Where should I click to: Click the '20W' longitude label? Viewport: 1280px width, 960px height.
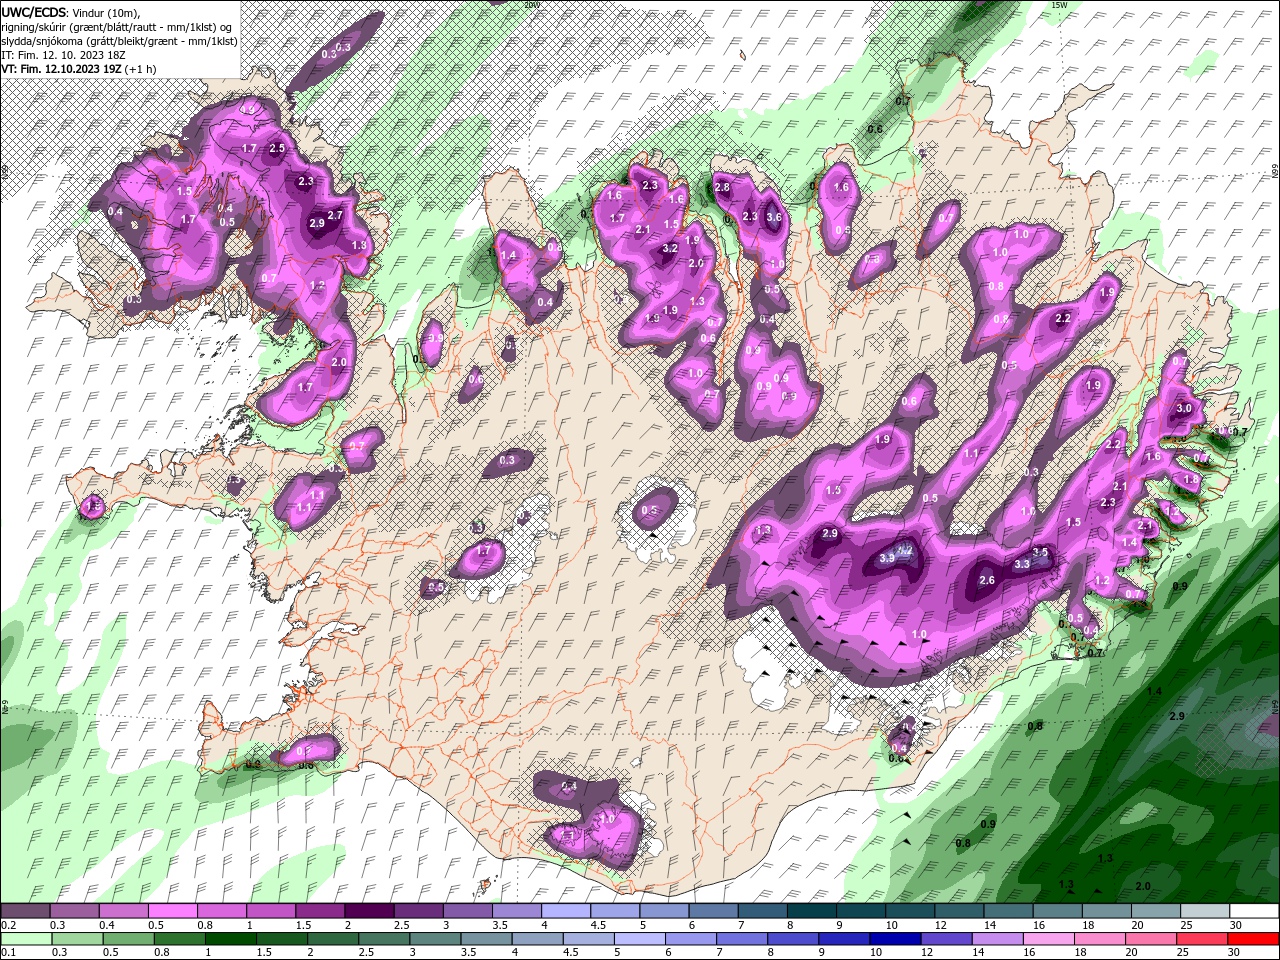(532, 5)
